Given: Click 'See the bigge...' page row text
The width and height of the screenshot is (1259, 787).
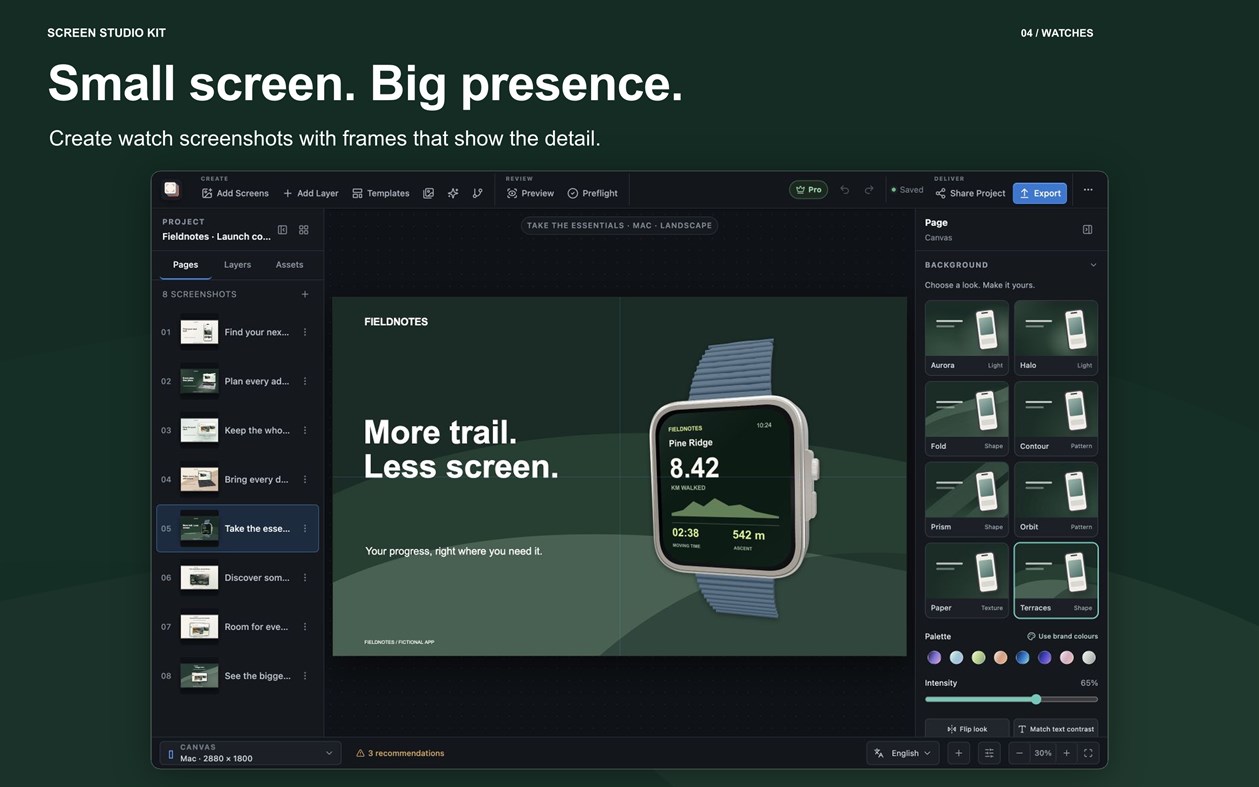Looking at the screenshot, I should tap(257, 676).
